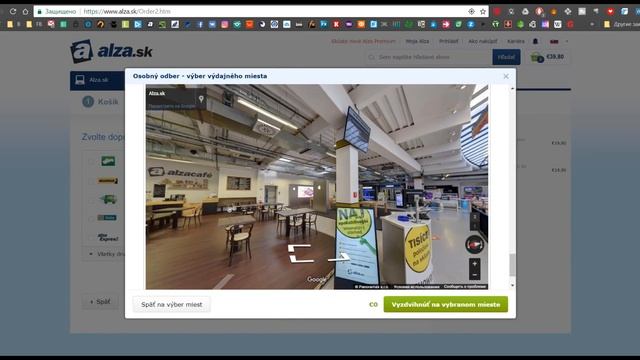
Task: Click the browser address bar URL
Action: pyautogui.click(x=127, y=11)
